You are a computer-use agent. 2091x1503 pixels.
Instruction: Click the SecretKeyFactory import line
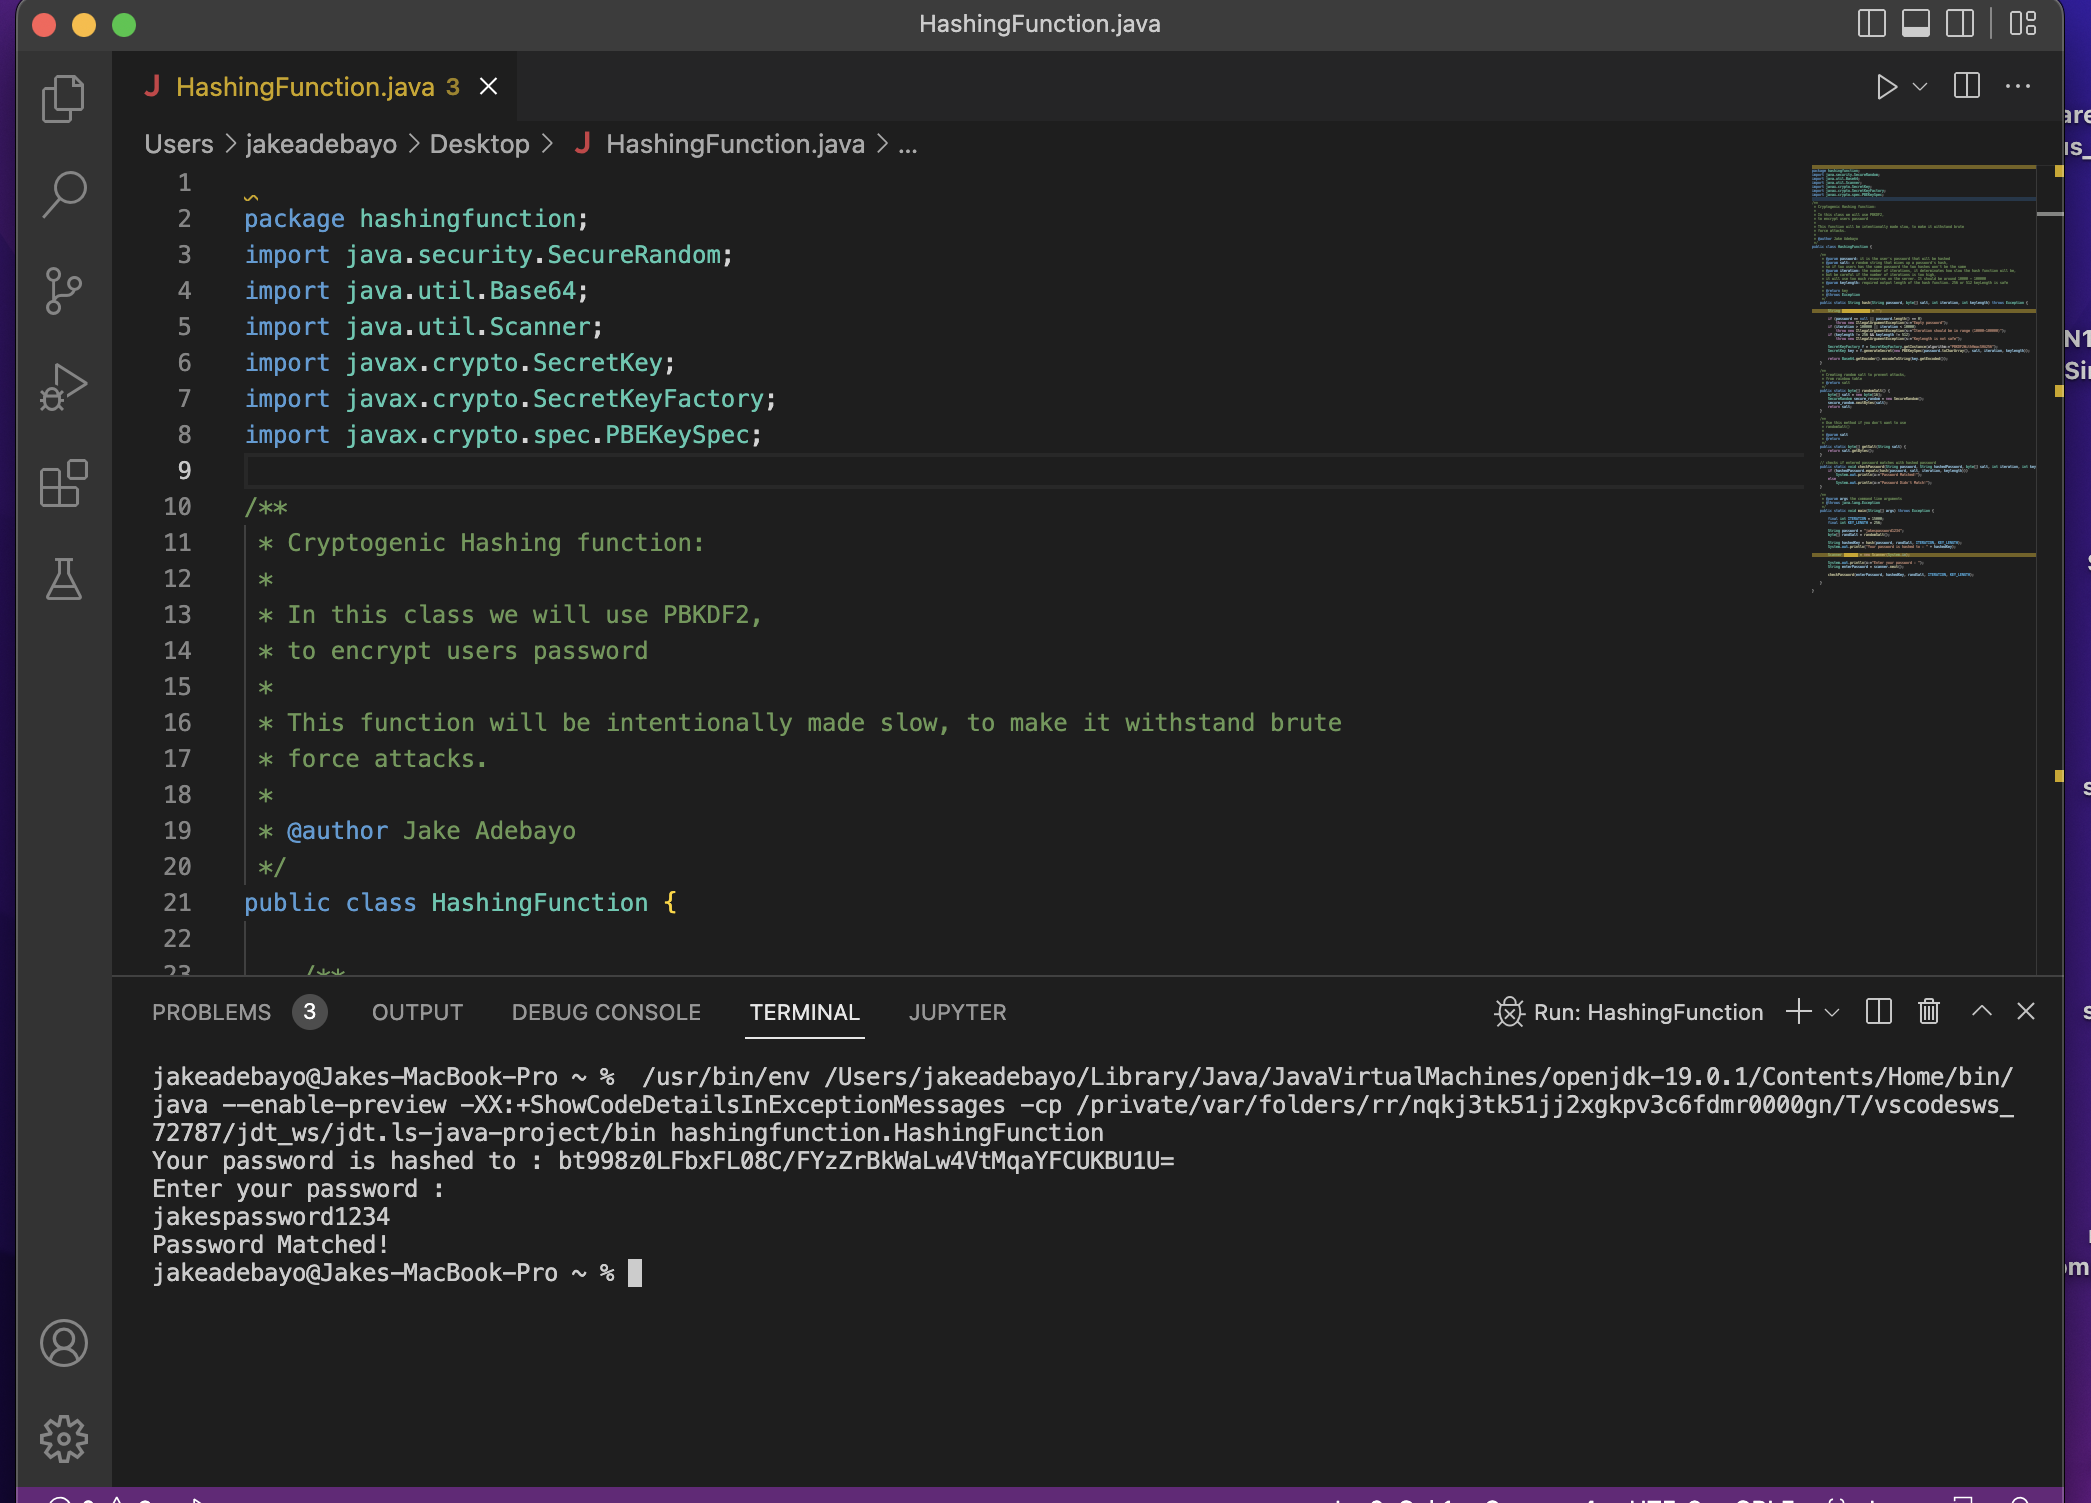510,398
